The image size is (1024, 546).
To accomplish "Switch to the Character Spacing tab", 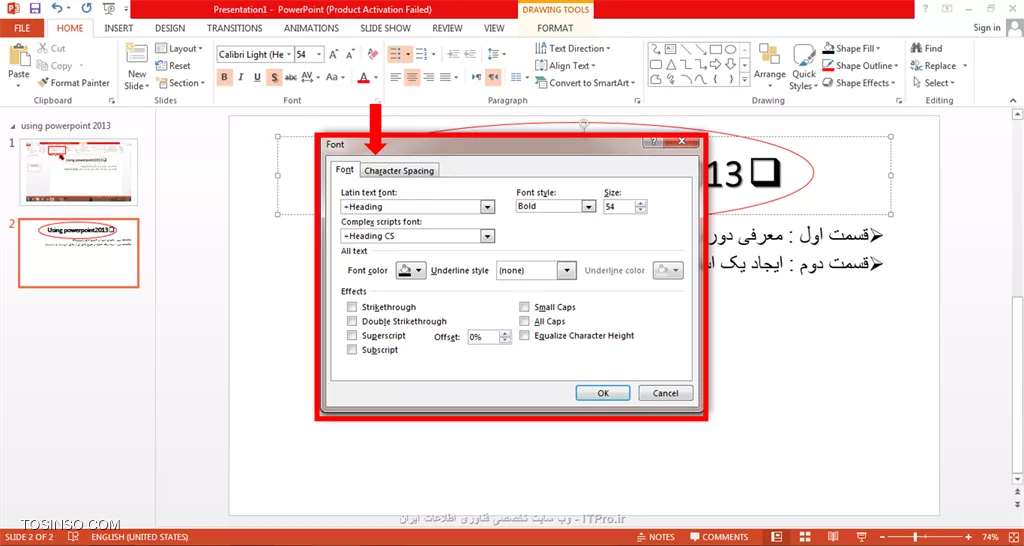I will (x=399, y=170).
